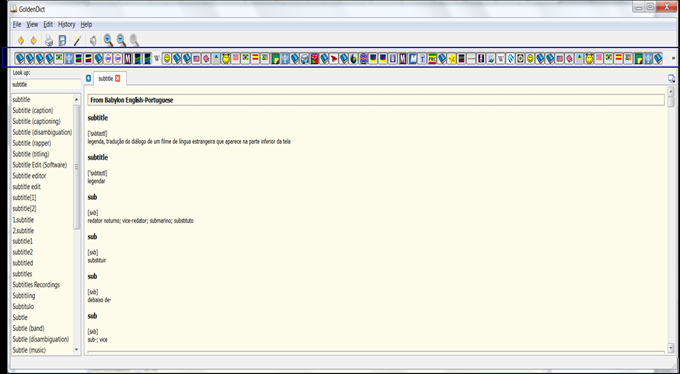This screenshot has height=374, width=680.
Task: Select 'Subtitle (caption)' in word list
Action: click(x=33, y=111)
